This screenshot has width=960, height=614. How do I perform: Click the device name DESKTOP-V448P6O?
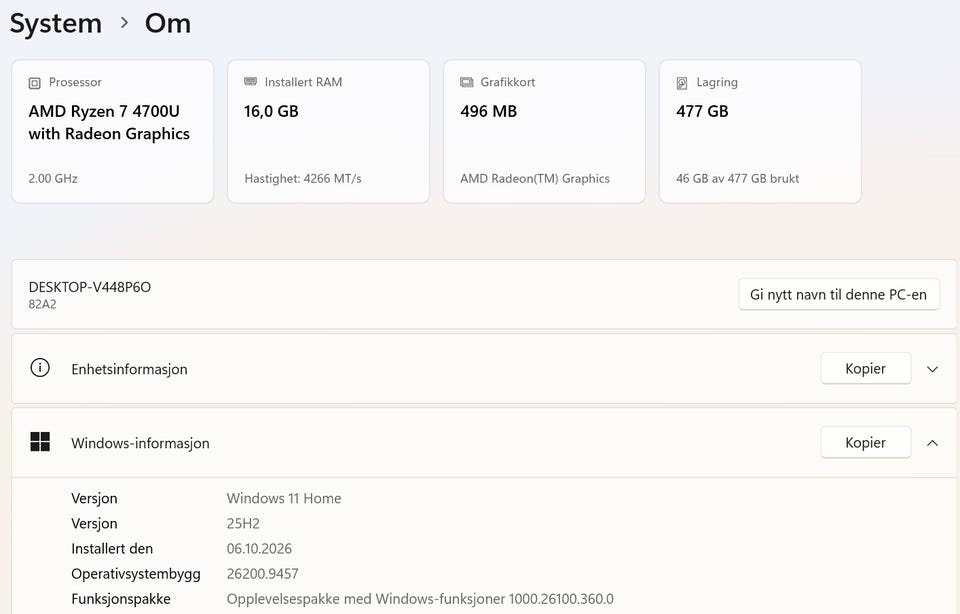pos(90,287)
